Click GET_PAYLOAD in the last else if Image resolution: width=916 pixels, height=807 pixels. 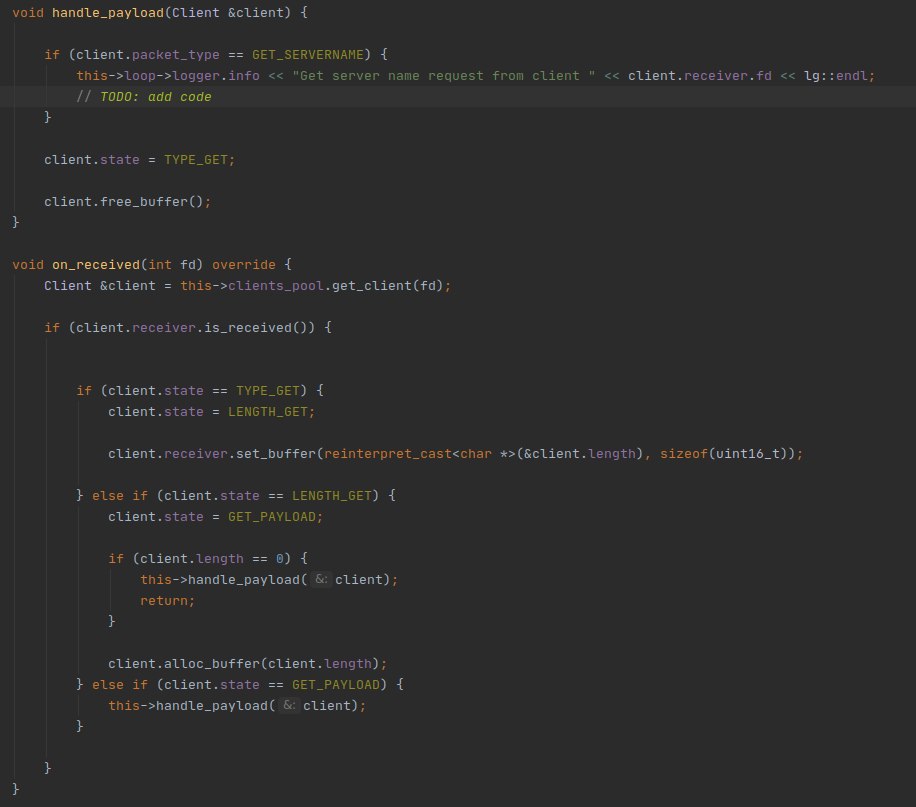point(336,686)
